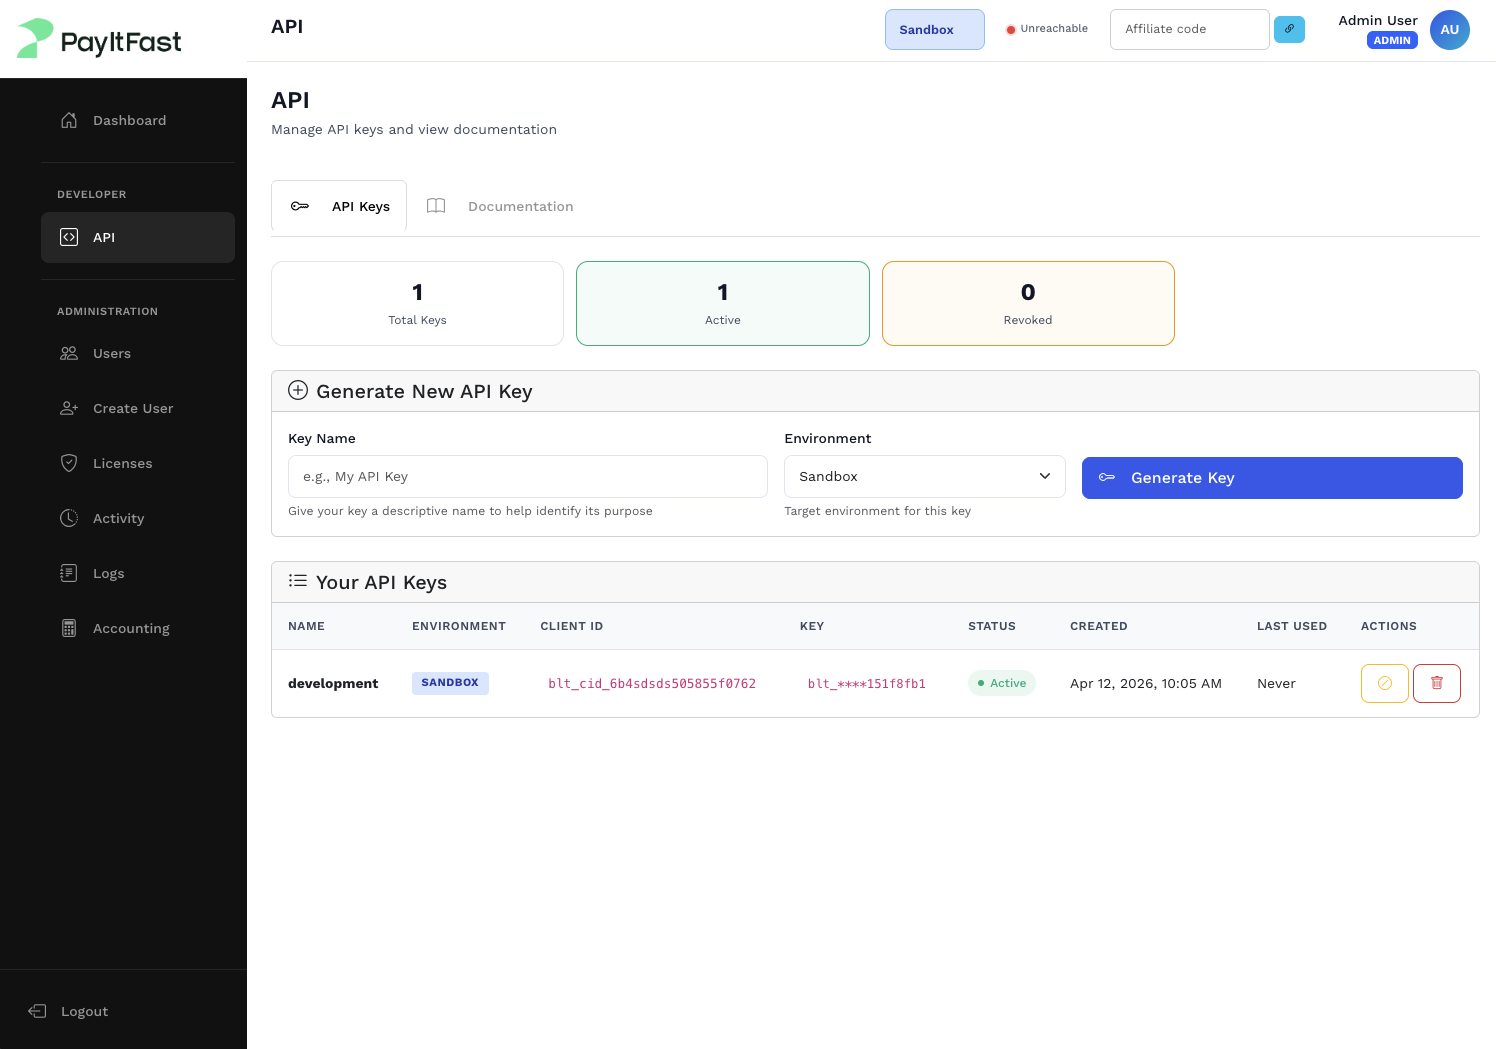Viewport: 1496px width, 1049px height.
Task: Click the blt_cid client ID link
Action: click(x=652, y=683)
